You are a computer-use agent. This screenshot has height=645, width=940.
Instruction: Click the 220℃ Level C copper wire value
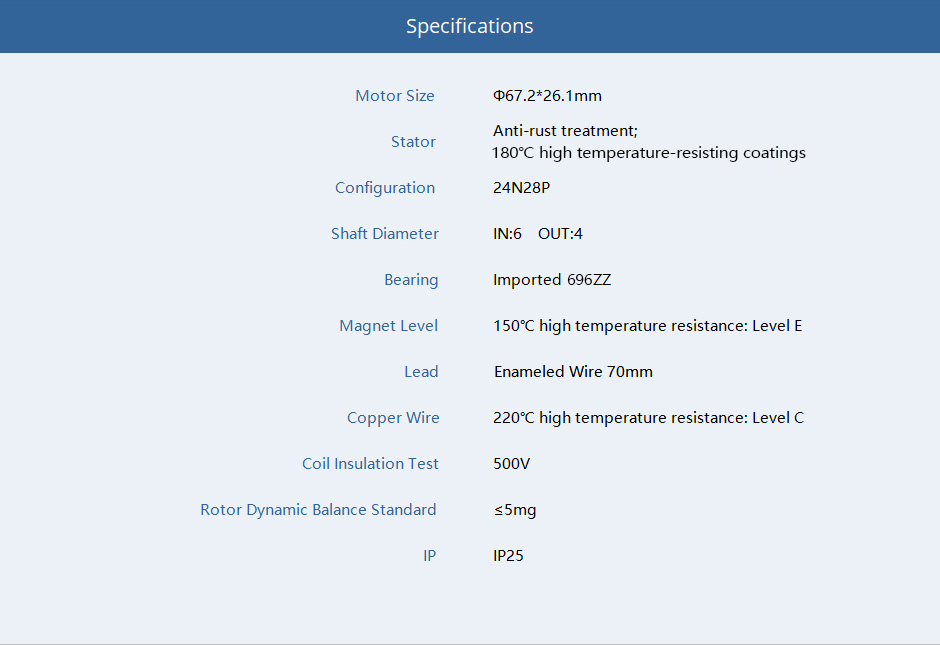click(648, 418)
